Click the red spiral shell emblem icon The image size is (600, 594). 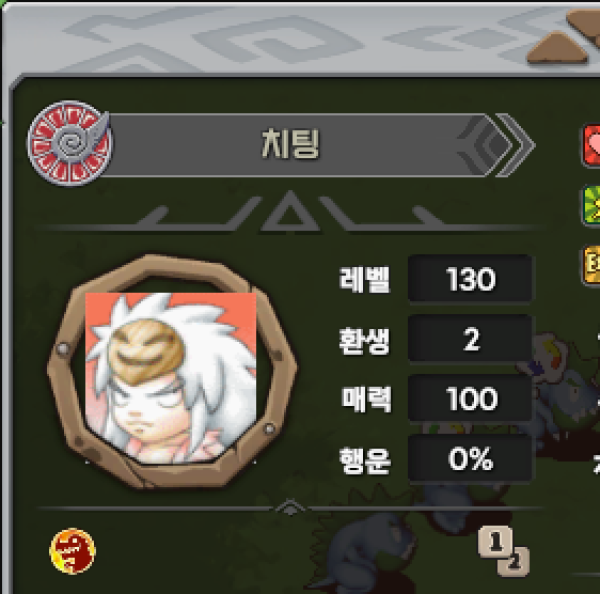[x=69, y=144]
